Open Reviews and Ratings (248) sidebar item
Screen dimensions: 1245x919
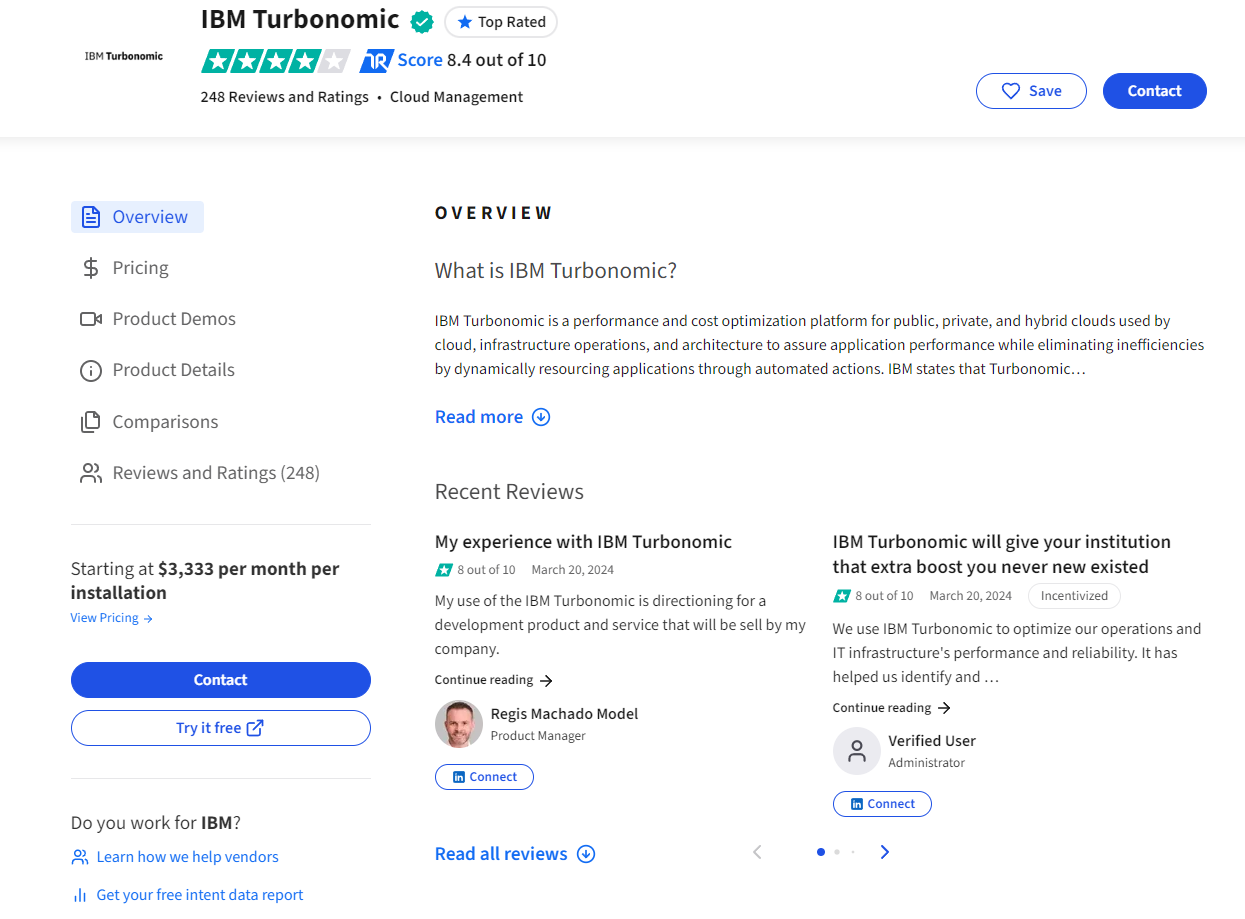216,473
